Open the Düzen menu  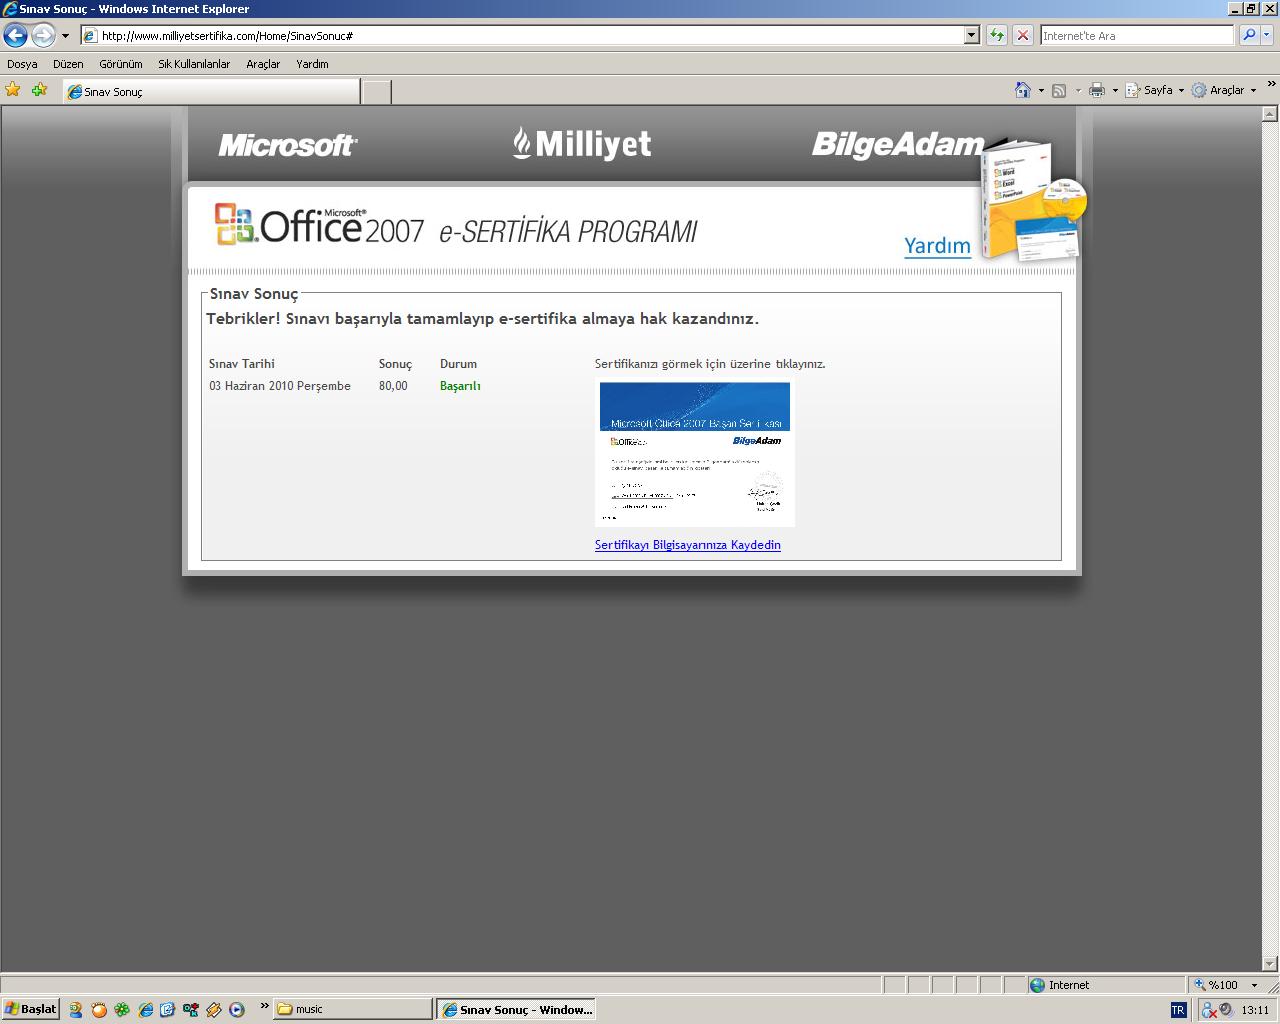tap(68, 64)
